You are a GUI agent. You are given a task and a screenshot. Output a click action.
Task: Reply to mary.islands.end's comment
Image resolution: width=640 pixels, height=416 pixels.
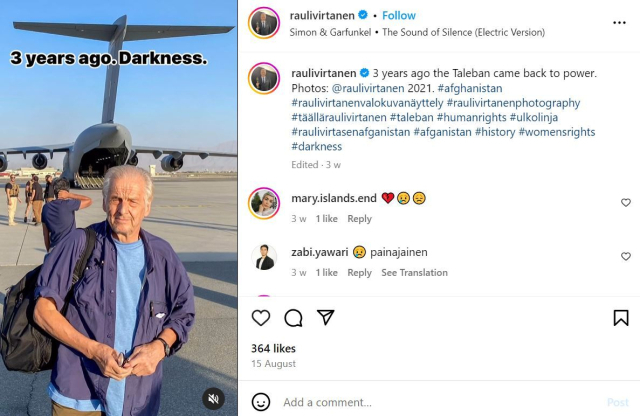click(x=359, y=219)
